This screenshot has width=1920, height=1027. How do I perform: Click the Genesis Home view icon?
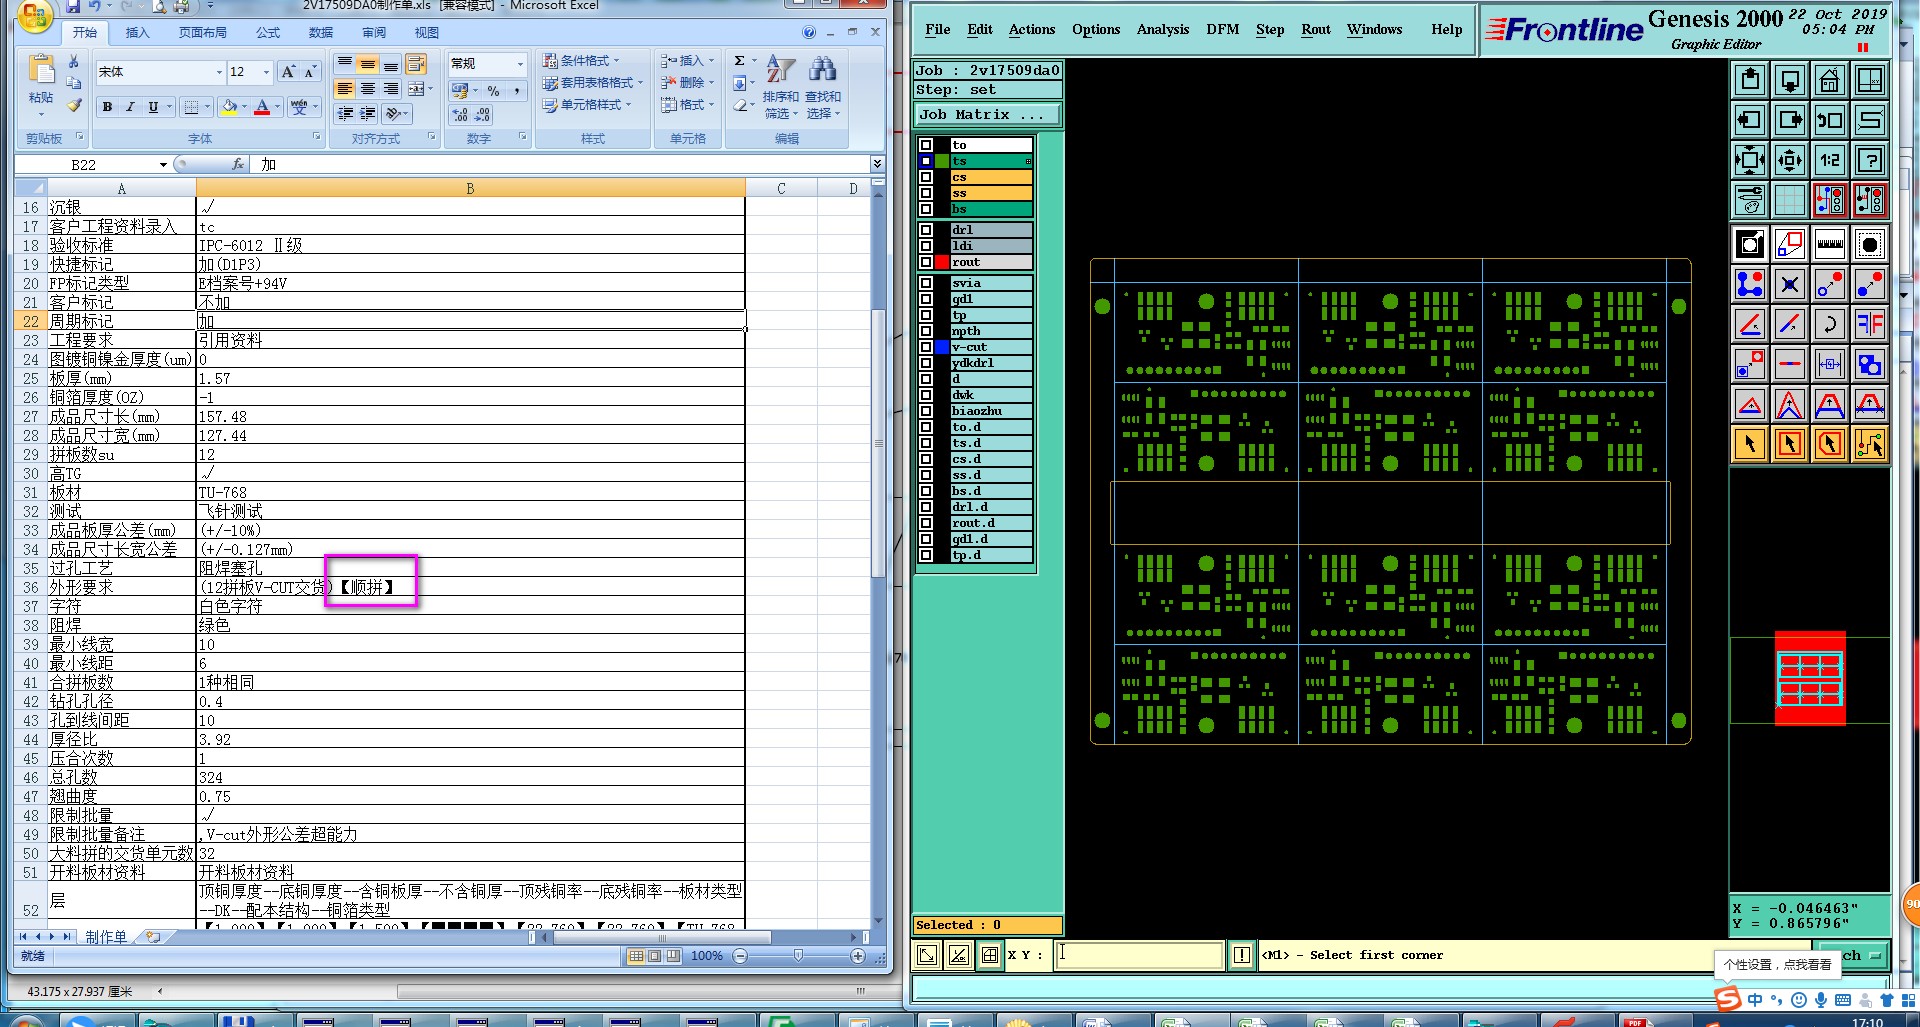(x=1830, y=80)
